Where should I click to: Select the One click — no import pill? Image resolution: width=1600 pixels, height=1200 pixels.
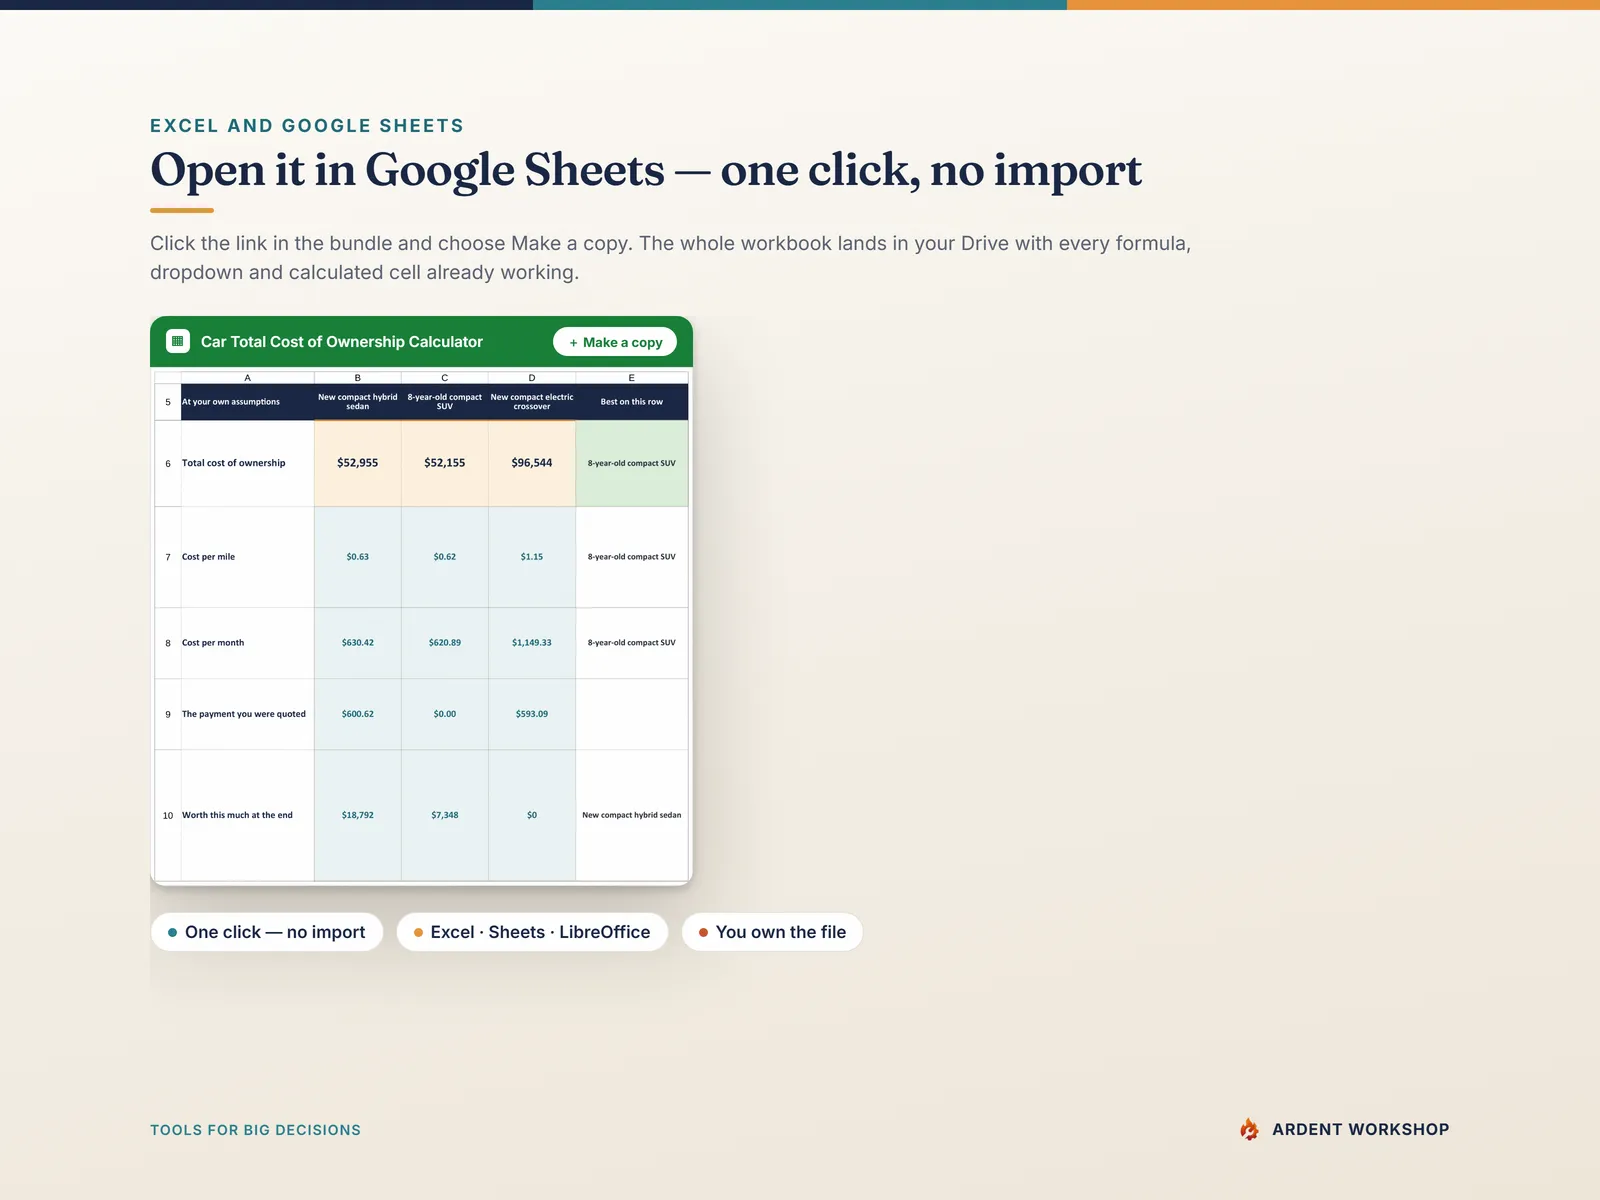[267, 932]
